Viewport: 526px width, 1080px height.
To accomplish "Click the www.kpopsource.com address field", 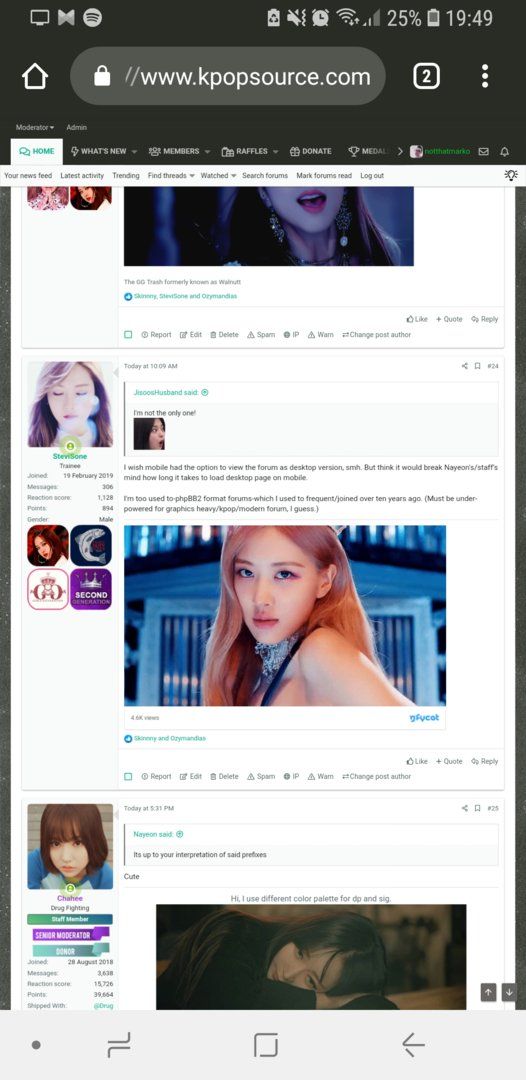I will tap(228, 76).
